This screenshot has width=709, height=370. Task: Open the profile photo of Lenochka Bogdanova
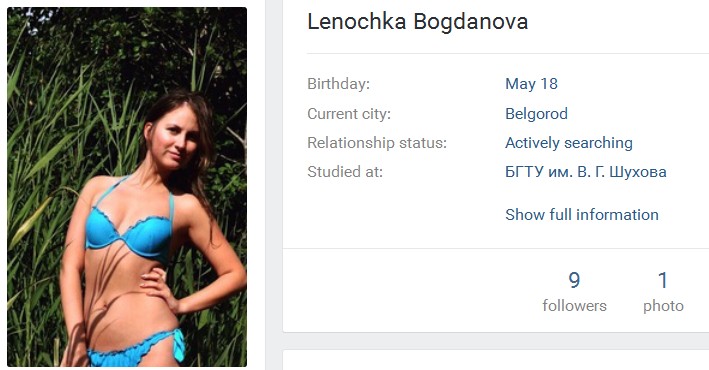coord(127,187)
